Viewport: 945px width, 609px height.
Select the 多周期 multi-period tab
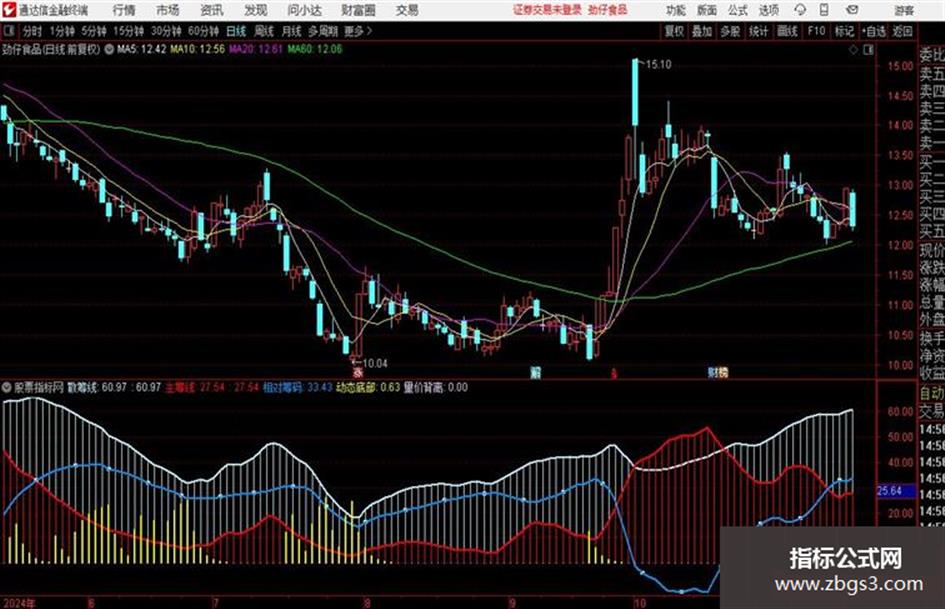tap(323, 31)
